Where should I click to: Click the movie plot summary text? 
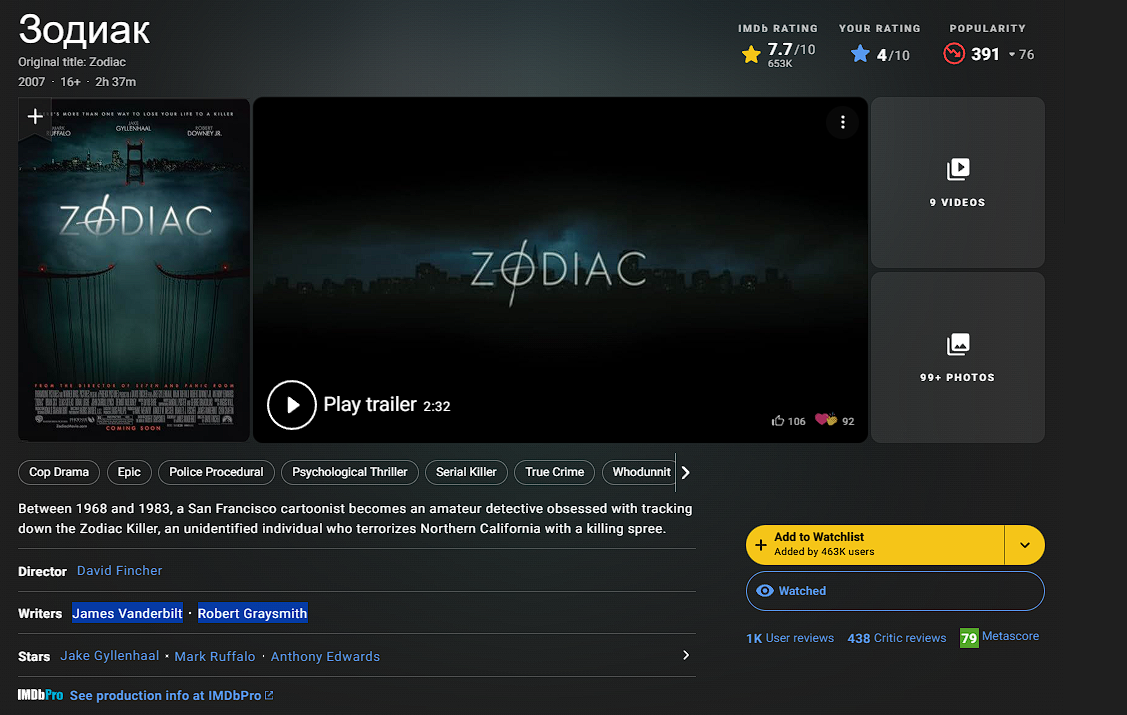point(355,518)
